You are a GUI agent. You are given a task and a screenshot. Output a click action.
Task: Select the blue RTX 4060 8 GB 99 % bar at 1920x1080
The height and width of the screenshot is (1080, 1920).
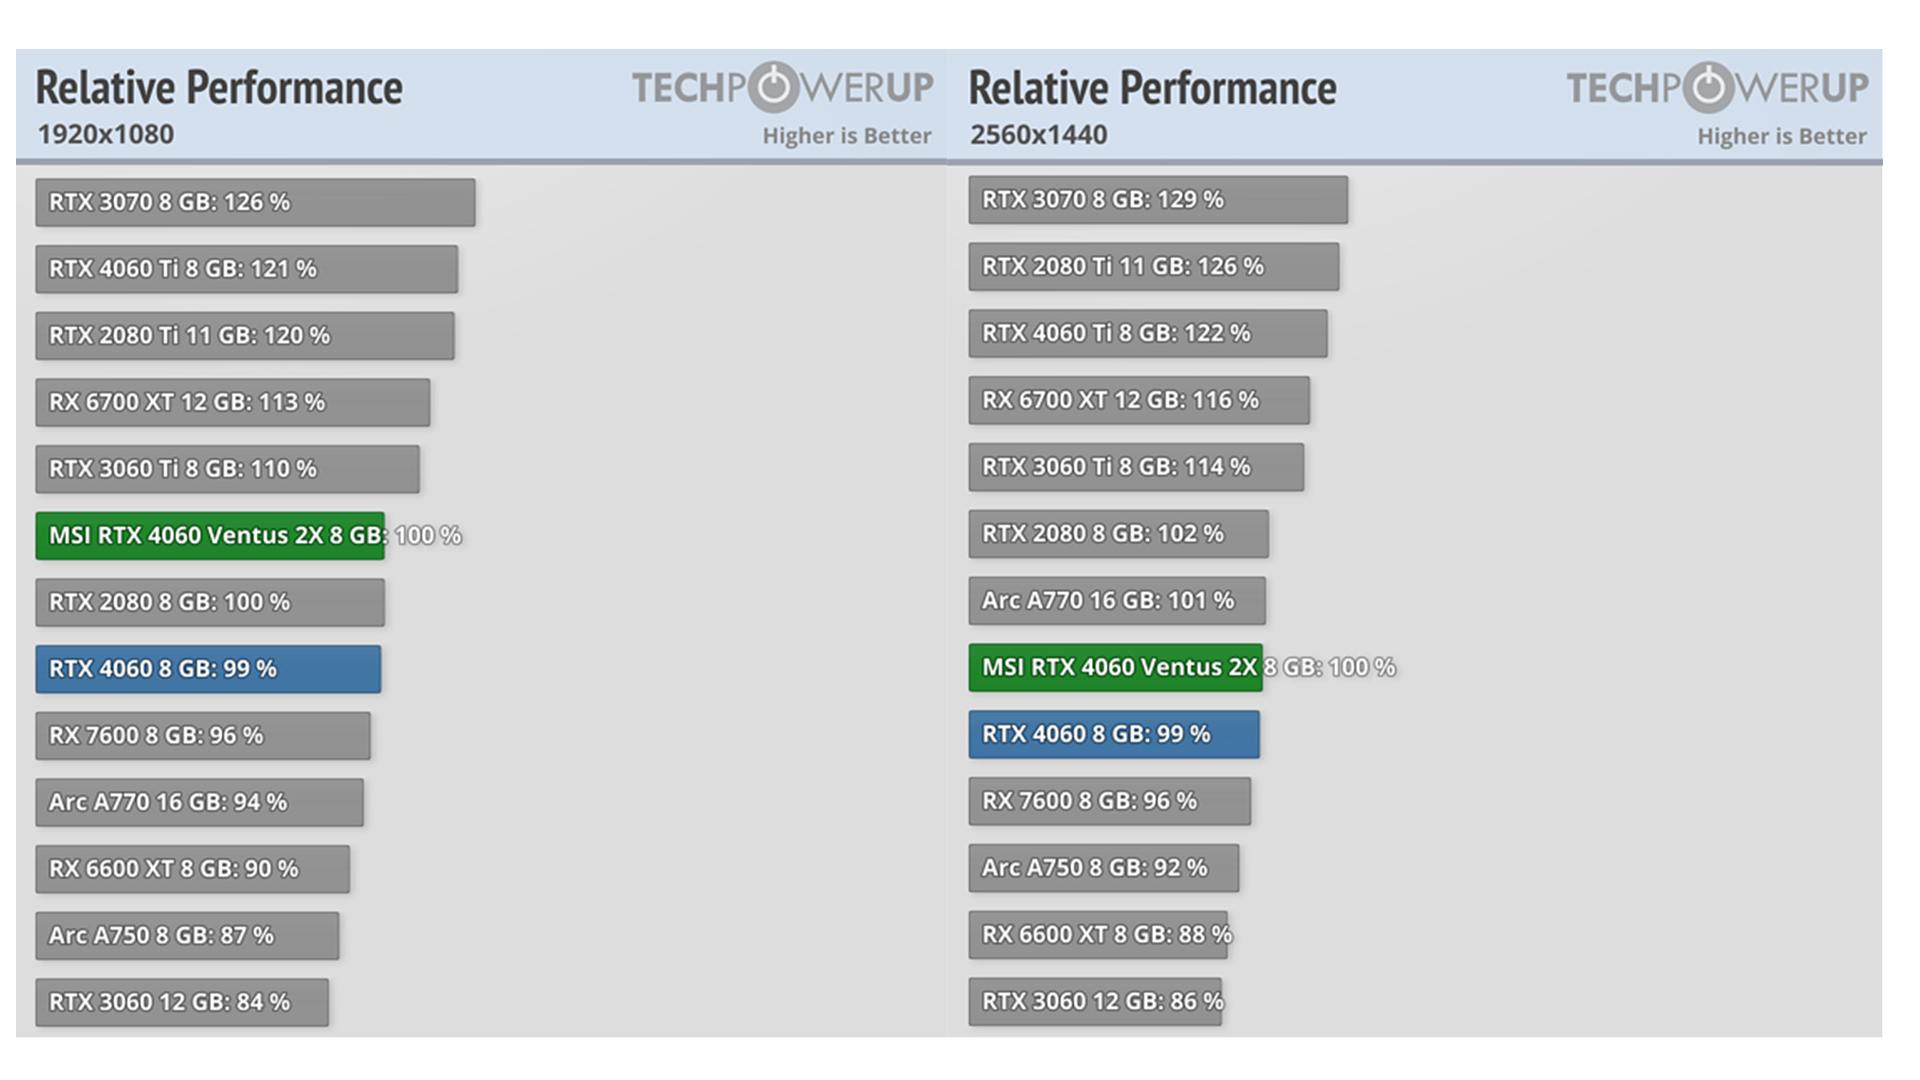coord(208,669)
